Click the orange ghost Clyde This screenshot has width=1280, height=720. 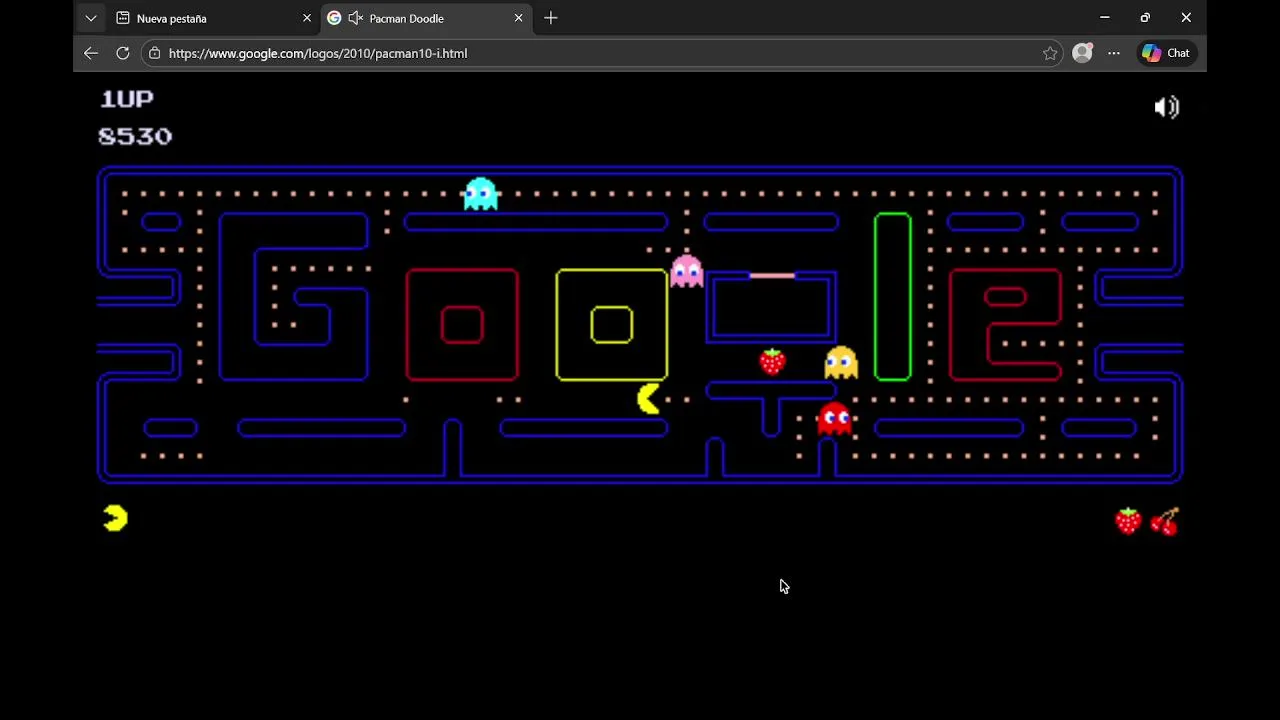pos(841,362)
